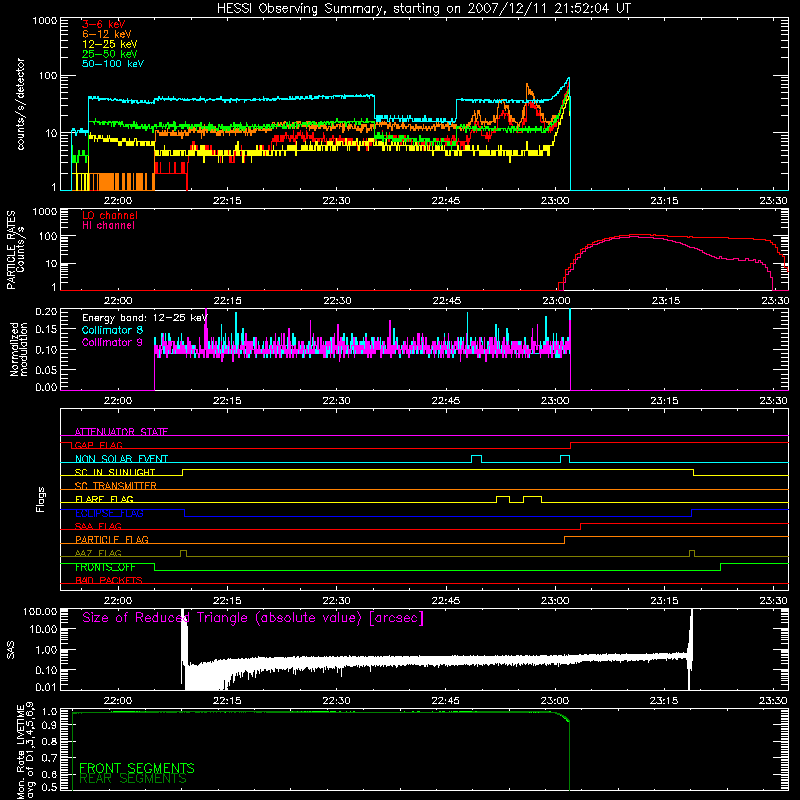Click the HI channel legend label
Screen dimensions: 800x800
coord(108,226)
